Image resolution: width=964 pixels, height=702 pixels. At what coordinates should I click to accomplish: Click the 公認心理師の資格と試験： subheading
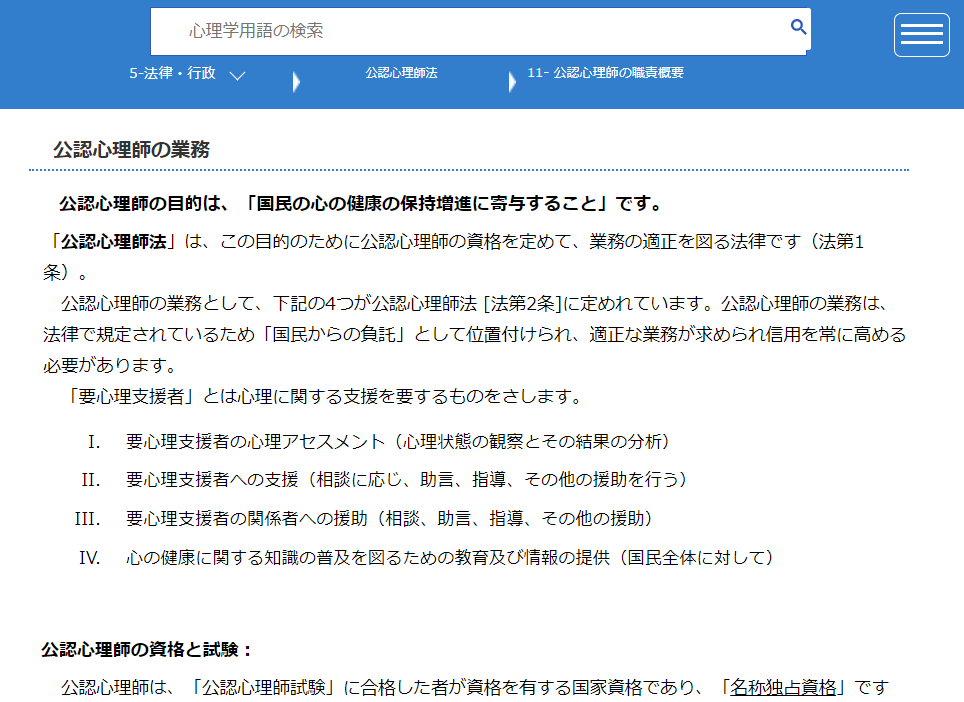pos(147,650)
